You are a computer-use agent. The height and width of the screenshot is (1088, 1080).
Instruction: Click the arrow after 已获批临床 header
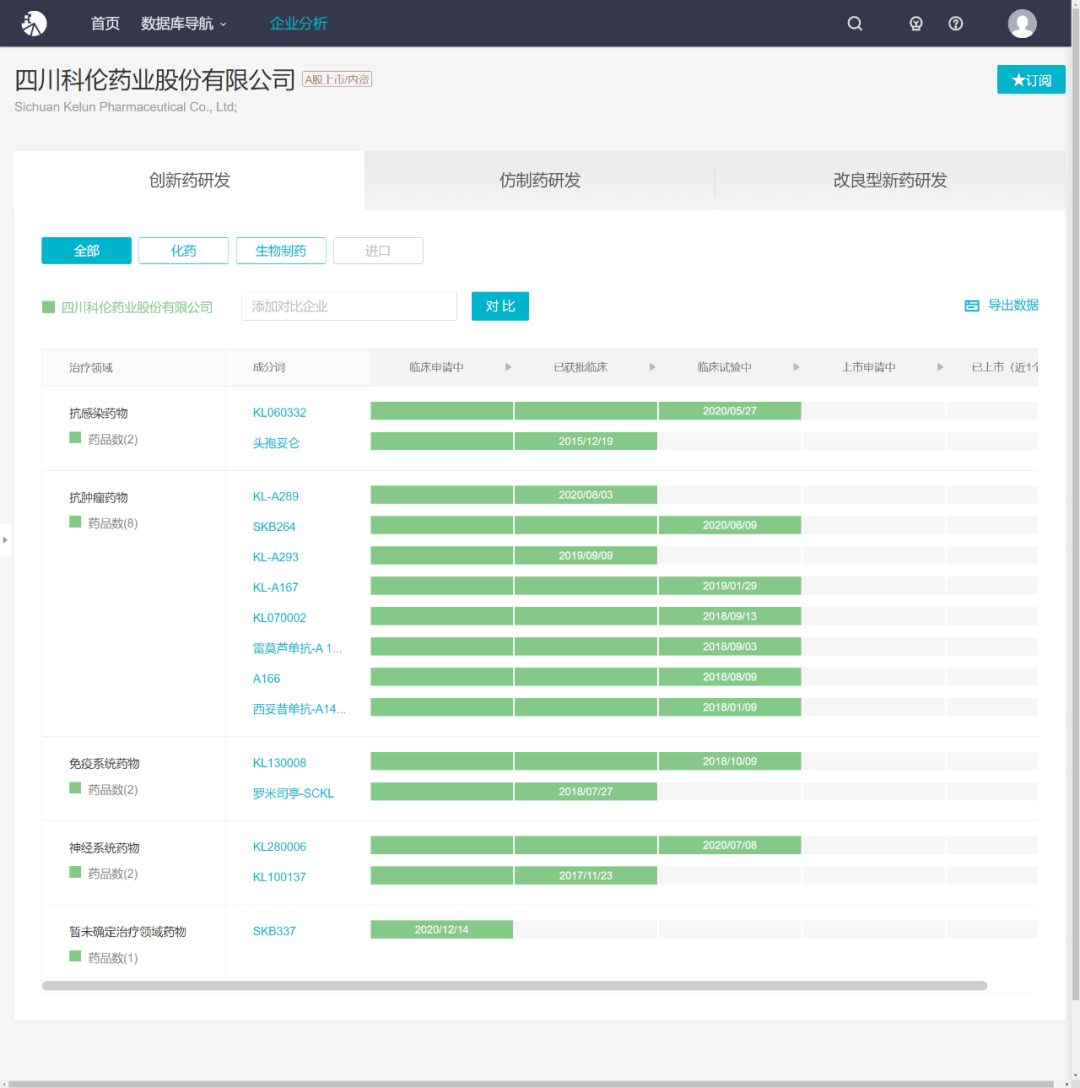pos(652,367)
